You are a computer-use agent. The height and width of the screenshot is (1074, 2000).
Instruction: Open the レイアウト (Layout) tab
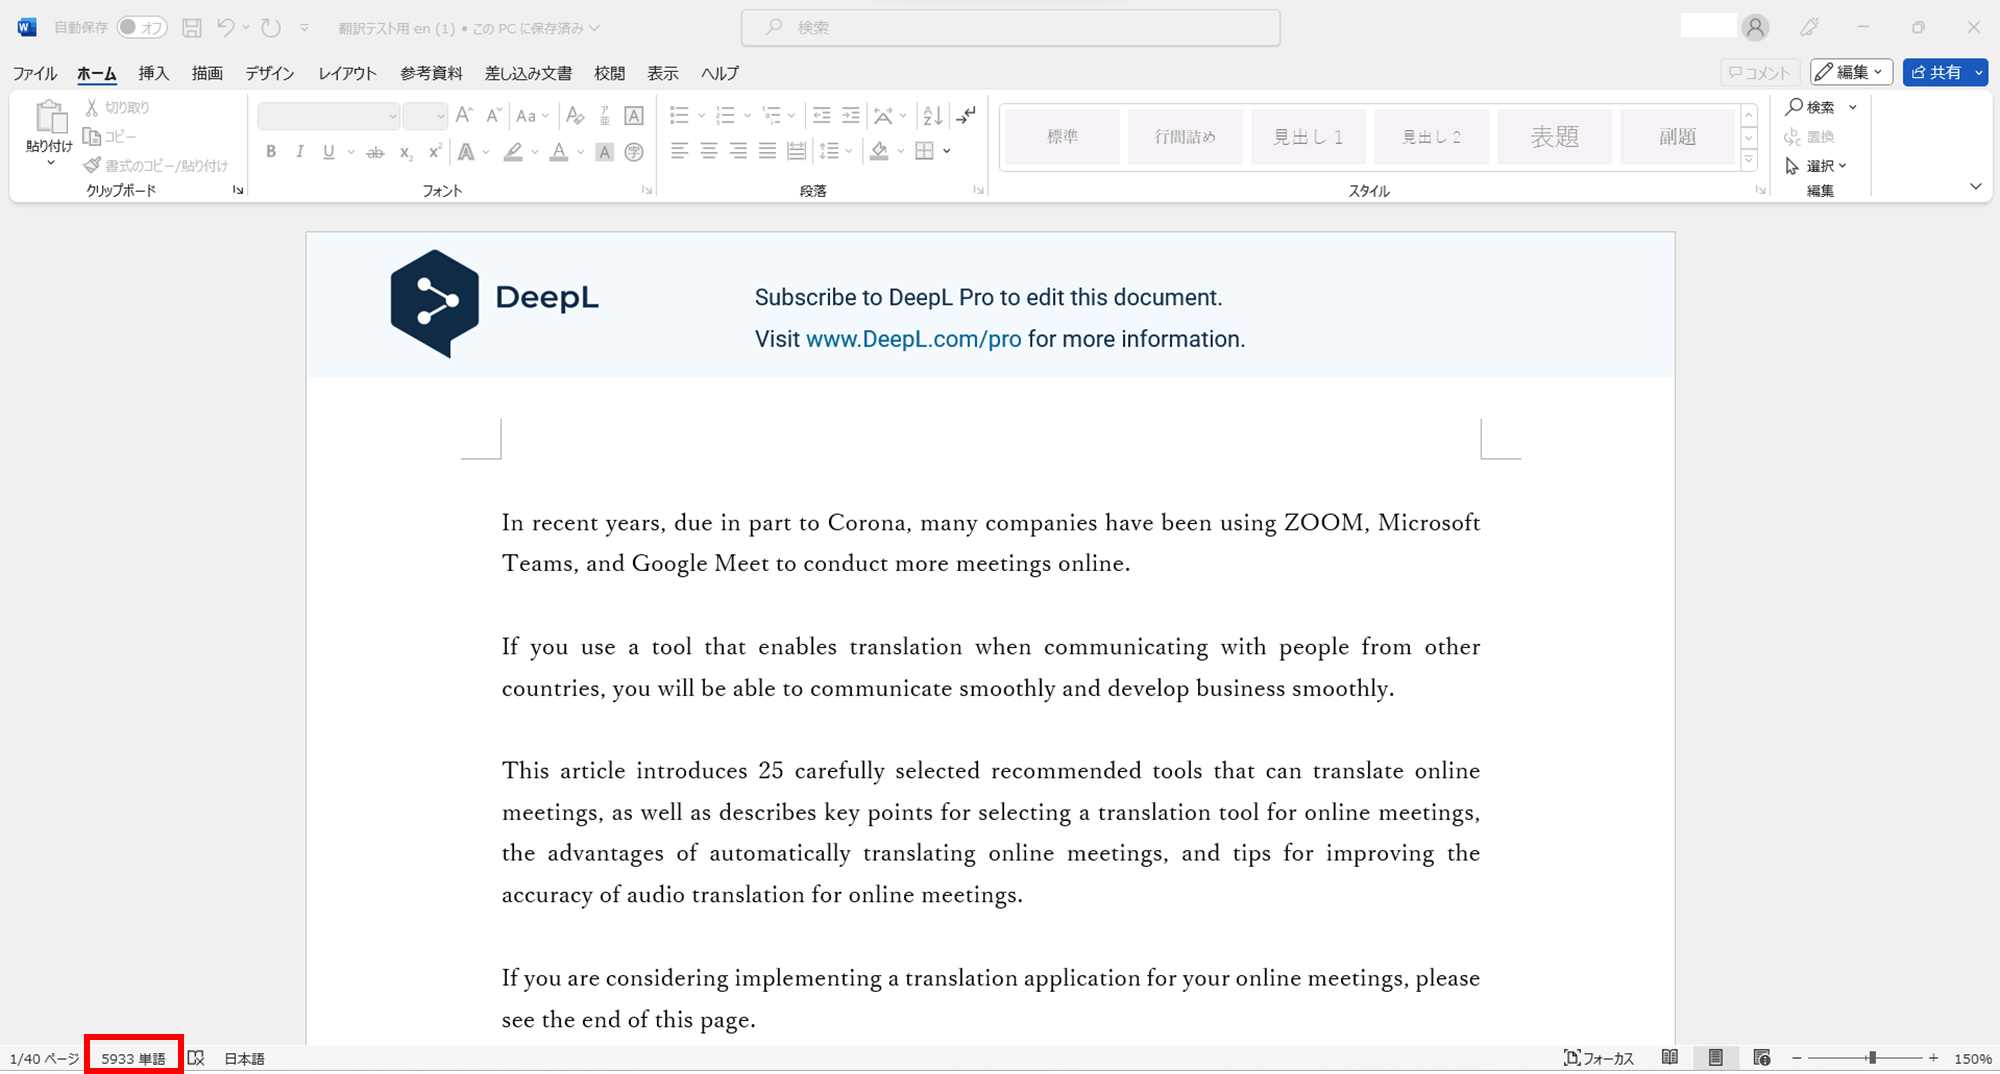pos(347,73)
